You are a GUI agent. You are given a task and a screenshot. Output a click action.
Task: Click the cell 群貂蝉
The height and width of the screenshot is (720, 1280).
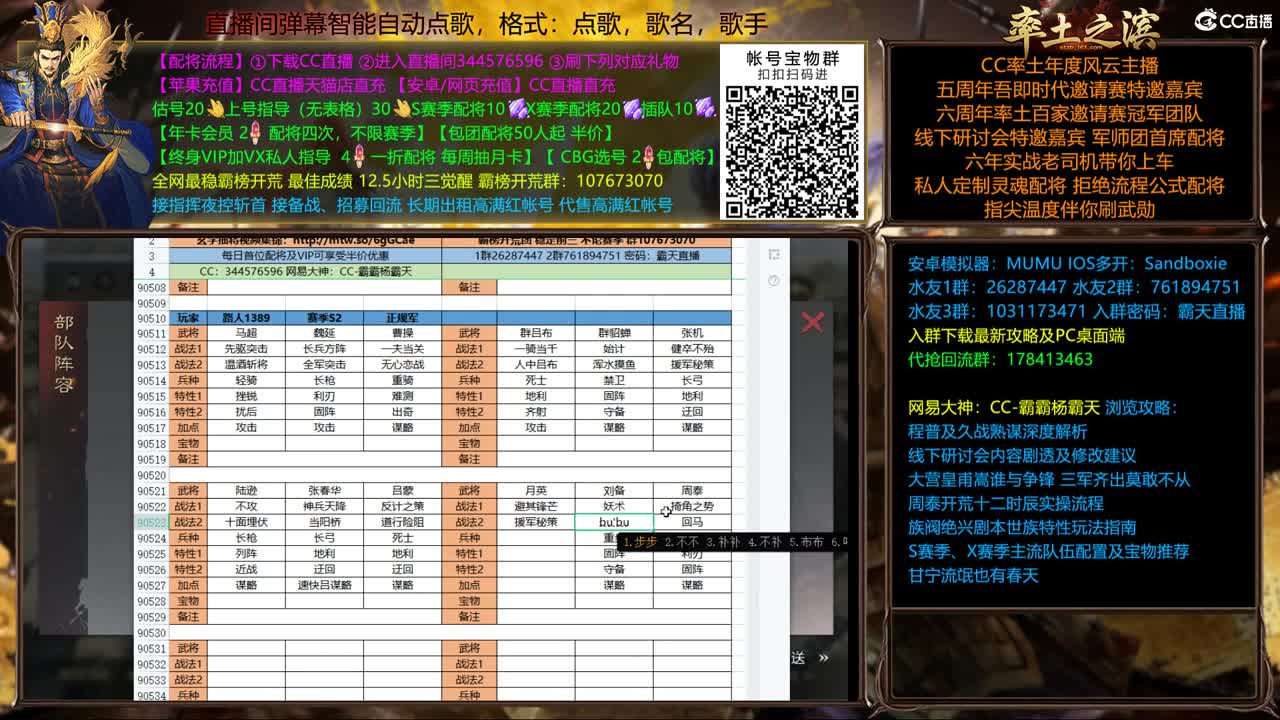614,333
